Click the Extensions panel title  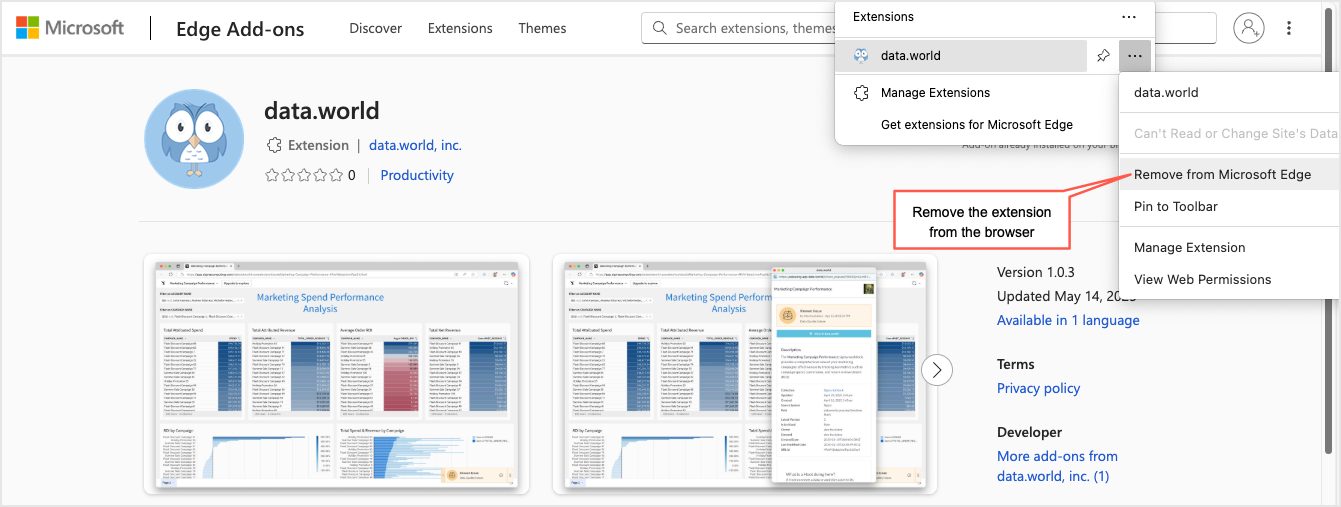883,17
